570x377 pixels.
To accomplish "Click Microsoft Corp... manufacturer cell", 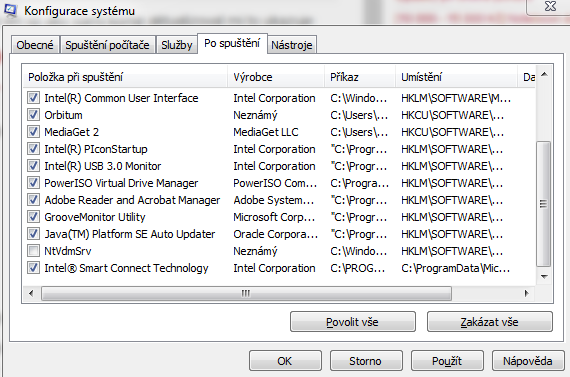I will pyautogui.click(x=274, y=217).
